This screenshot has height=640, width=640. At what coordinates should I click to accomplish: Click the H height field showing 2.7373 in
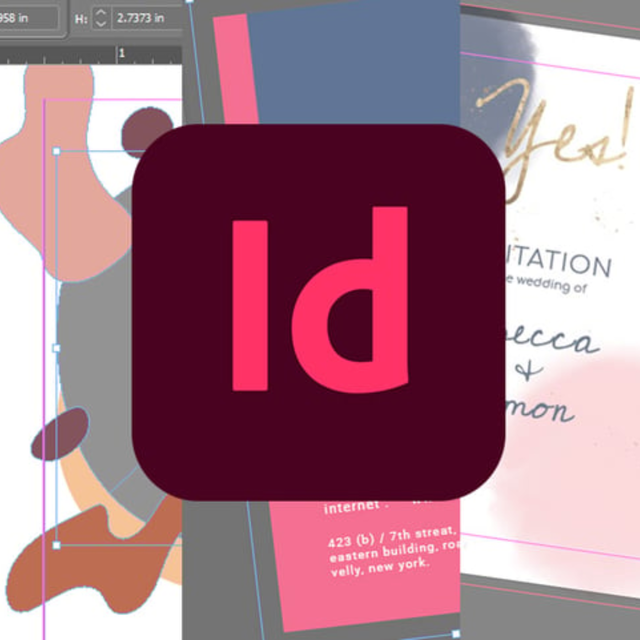(x=146, y=18)
